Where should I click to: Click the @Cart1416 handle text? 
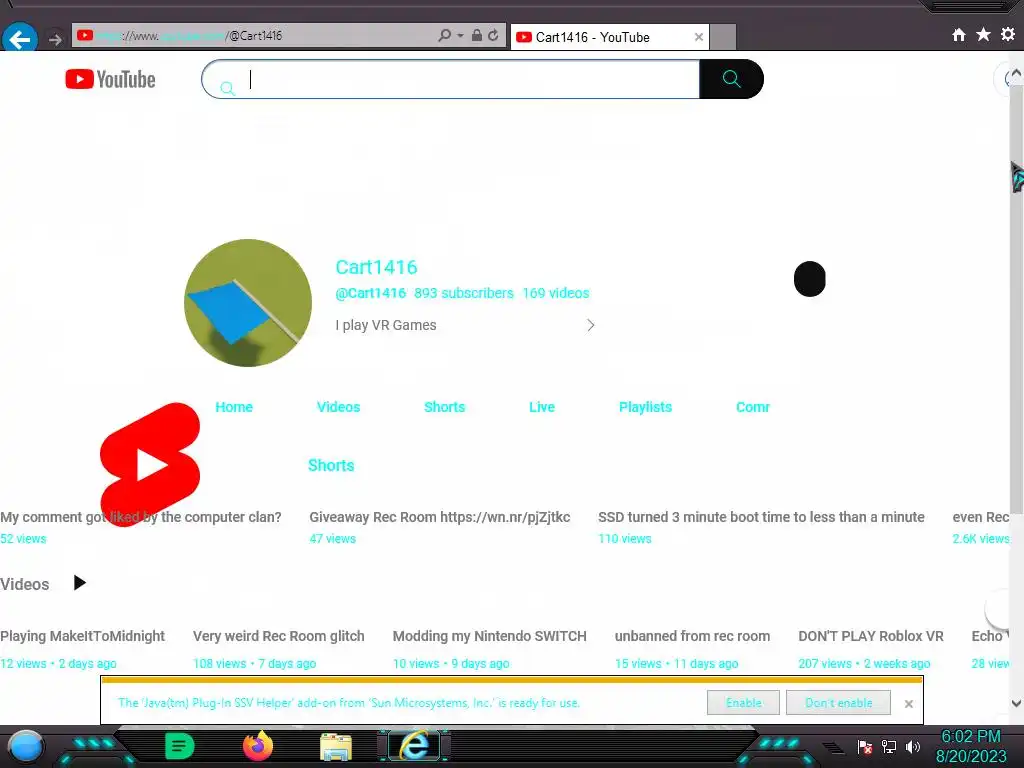click(x=370, y=293)
